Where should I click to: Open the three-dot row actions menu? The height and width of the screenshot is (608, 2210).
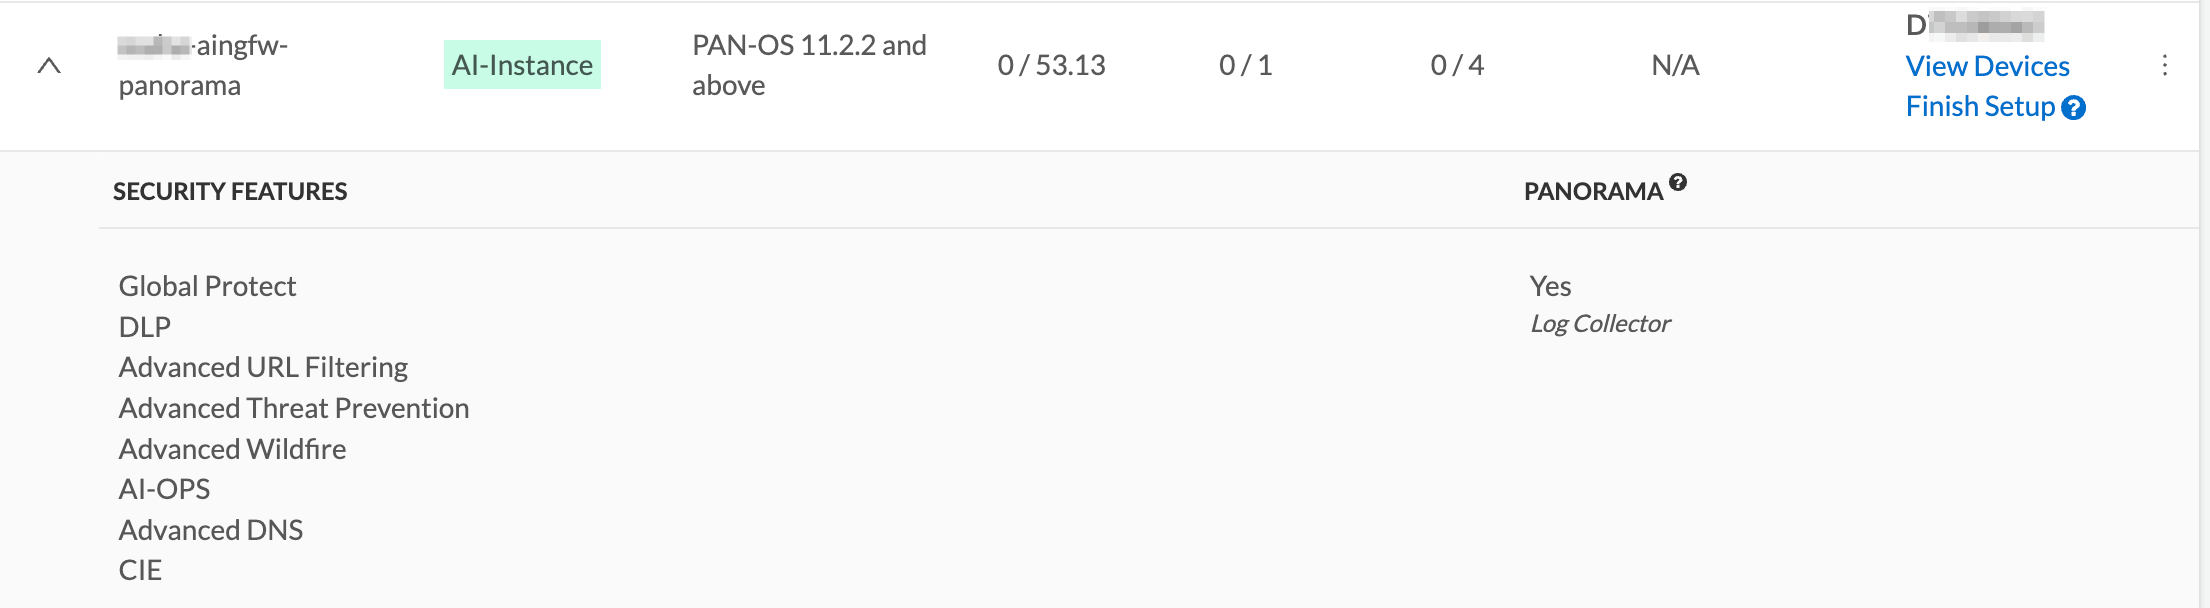2164,66
